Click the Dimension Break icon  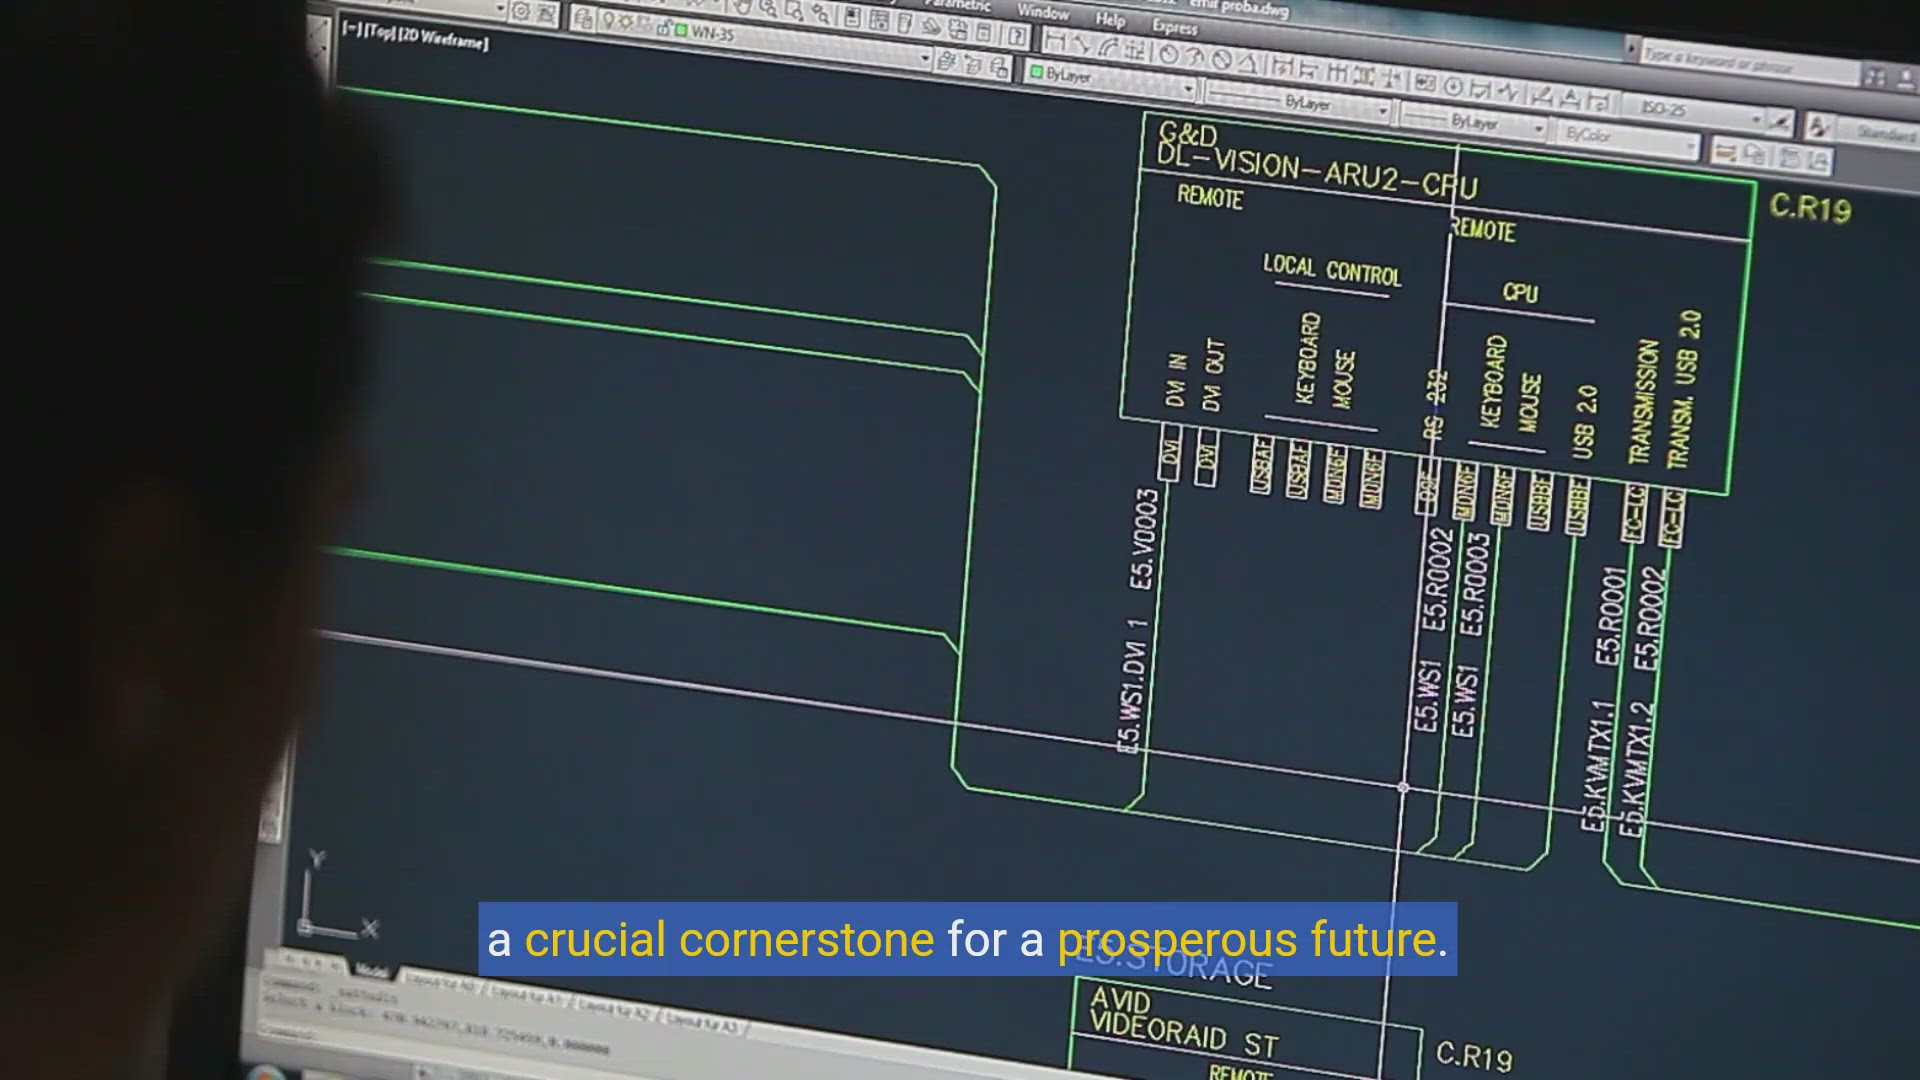(x=1393, y=79)
